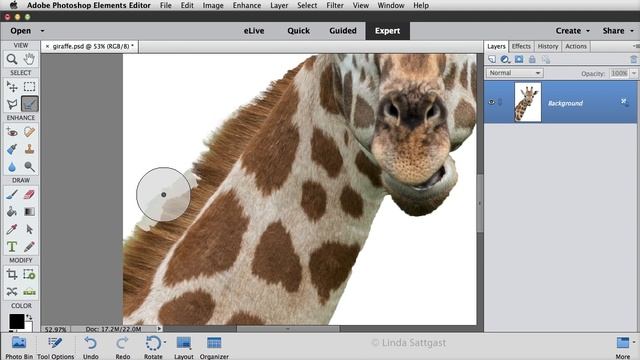Viewport: 640px width, 360px height.
Task: Select the Eraser tool
Action: 29,194
